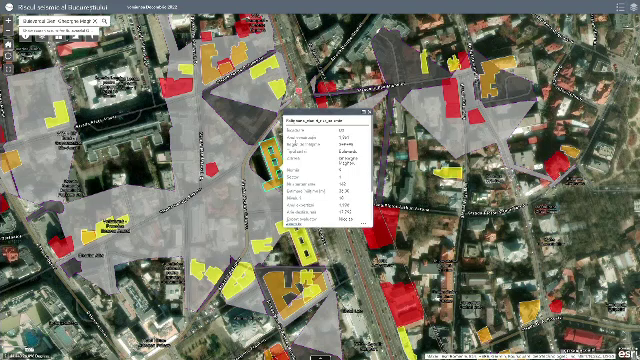Open the popup's three-dot actions menu

click(363, 224)
